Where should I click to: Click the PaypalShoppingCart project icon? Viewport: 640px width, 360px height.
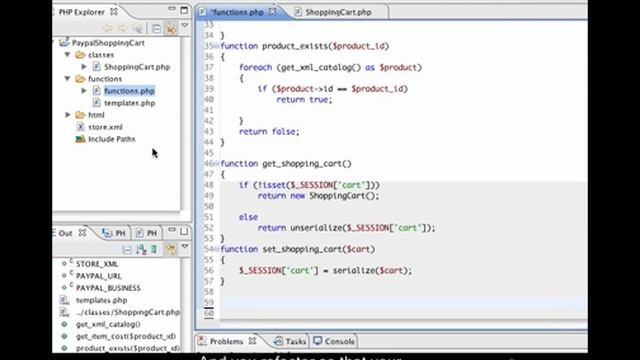click(64, 42)
